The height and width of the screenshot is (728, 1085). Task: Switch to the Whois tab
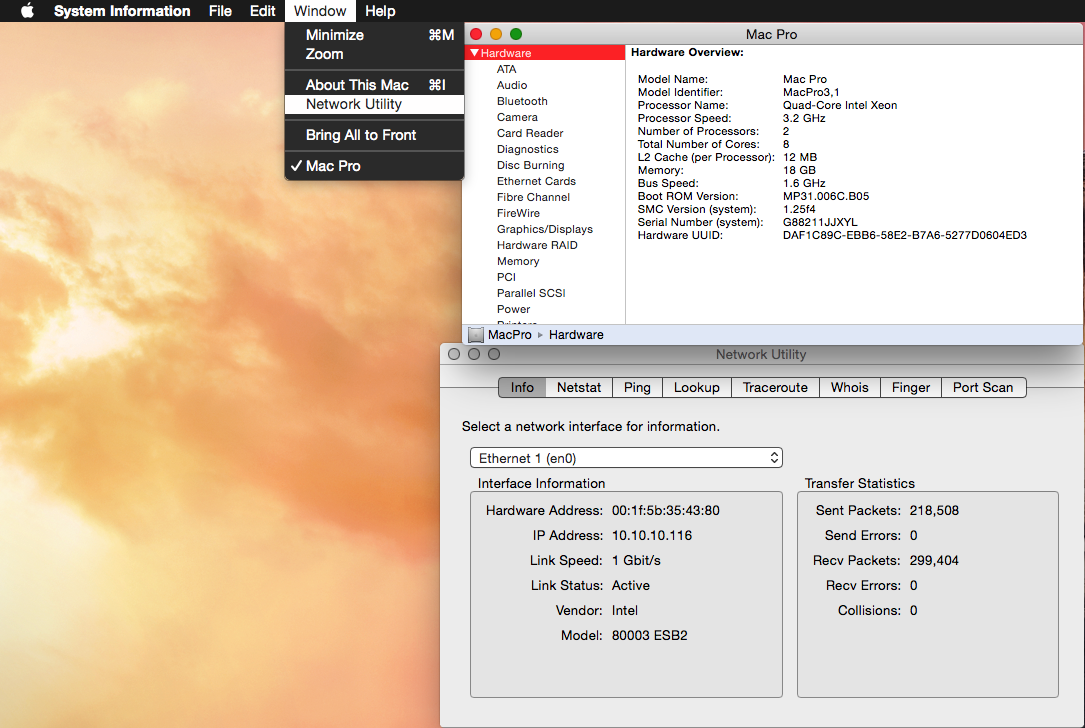click(849, 388)
